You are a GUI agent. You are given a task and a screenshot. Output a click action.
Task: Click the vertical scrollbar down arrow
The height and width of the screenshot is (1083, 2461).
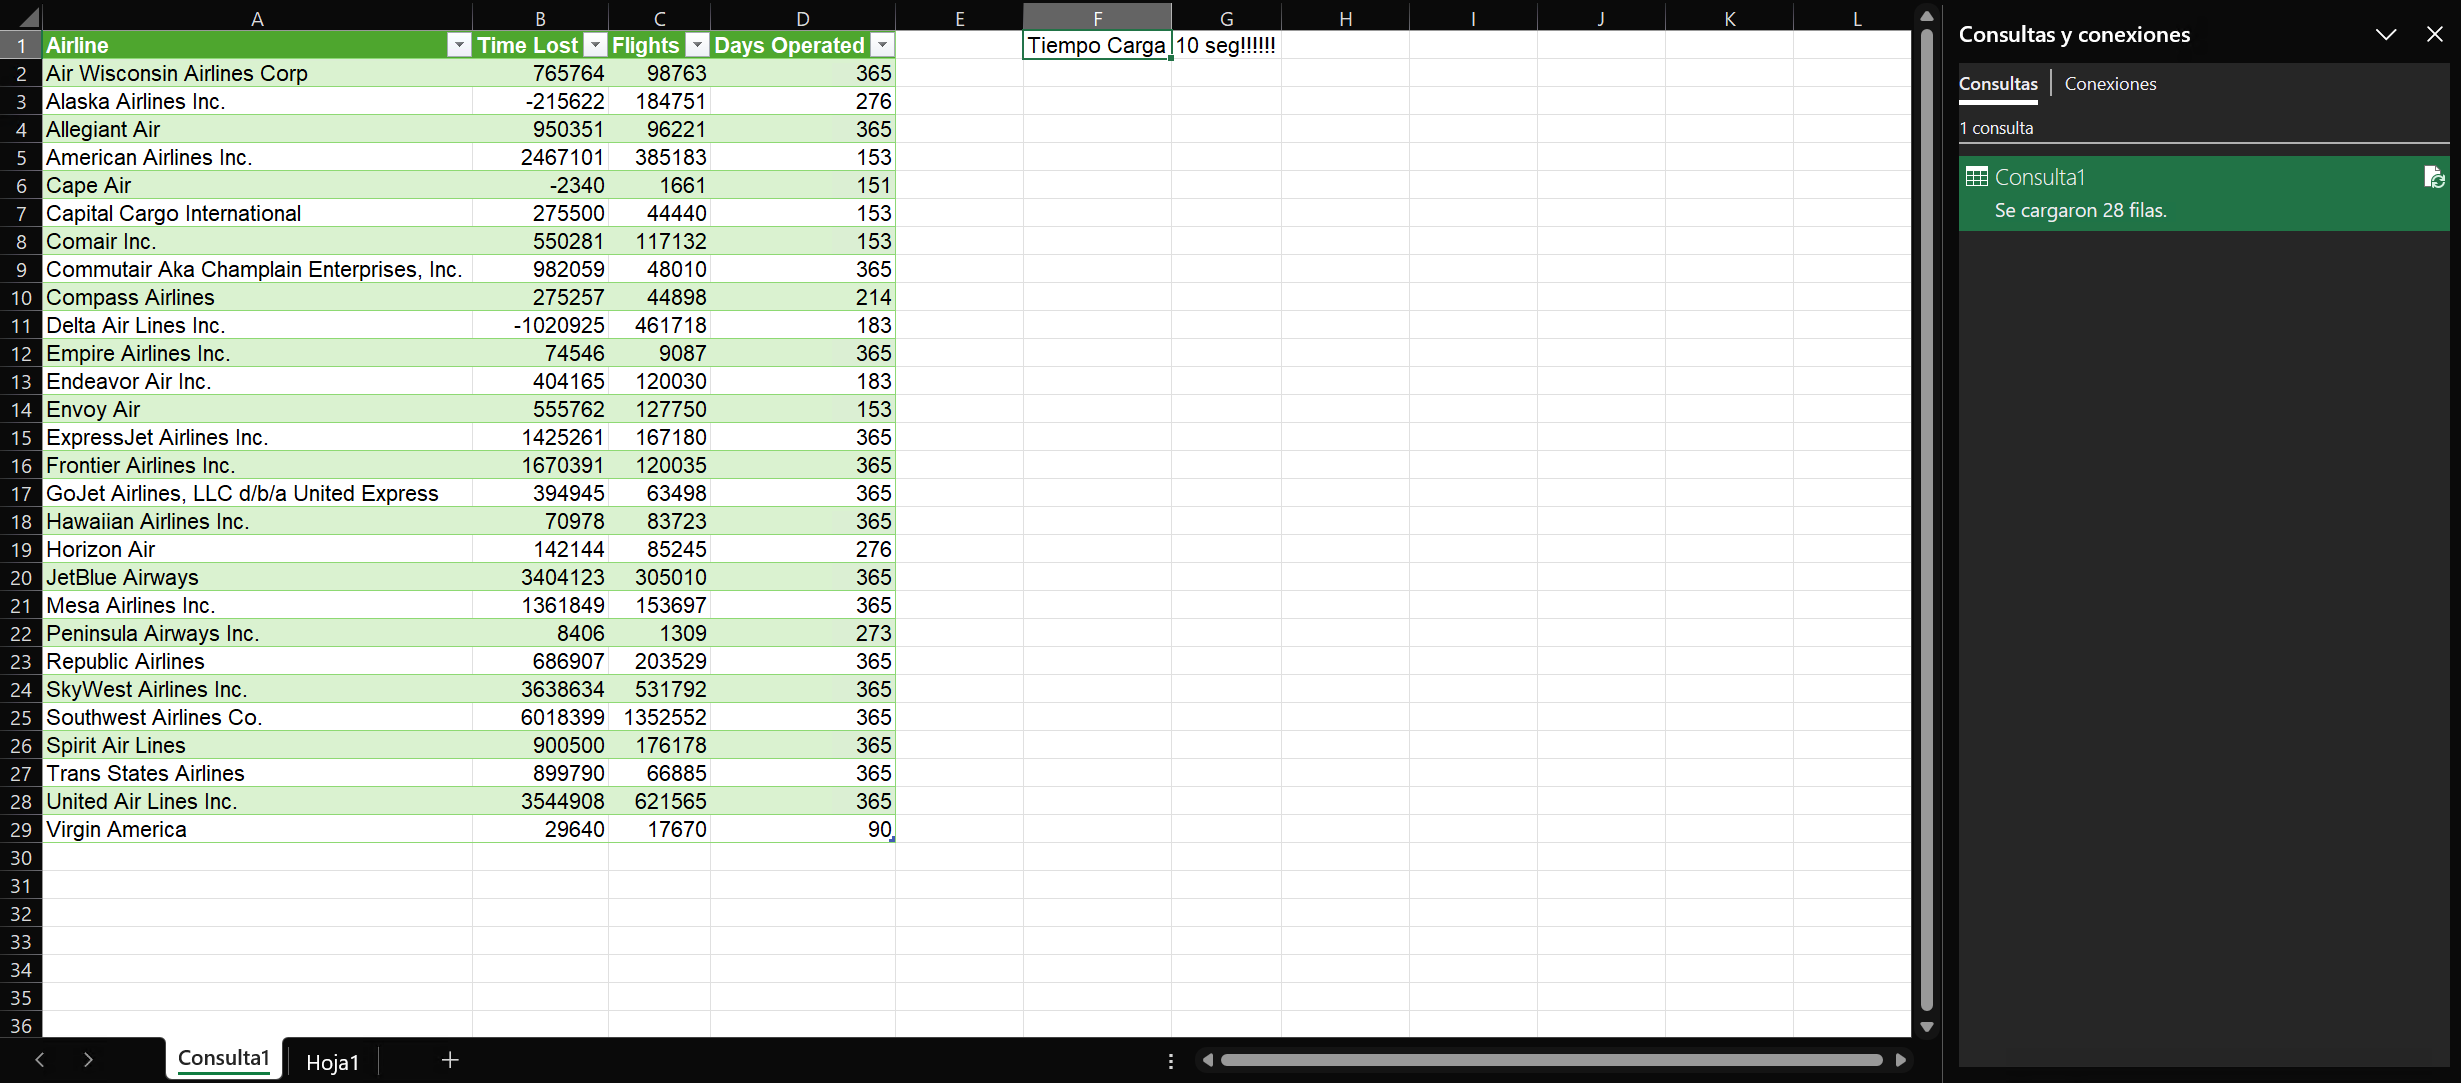tap(1926, 1027)
